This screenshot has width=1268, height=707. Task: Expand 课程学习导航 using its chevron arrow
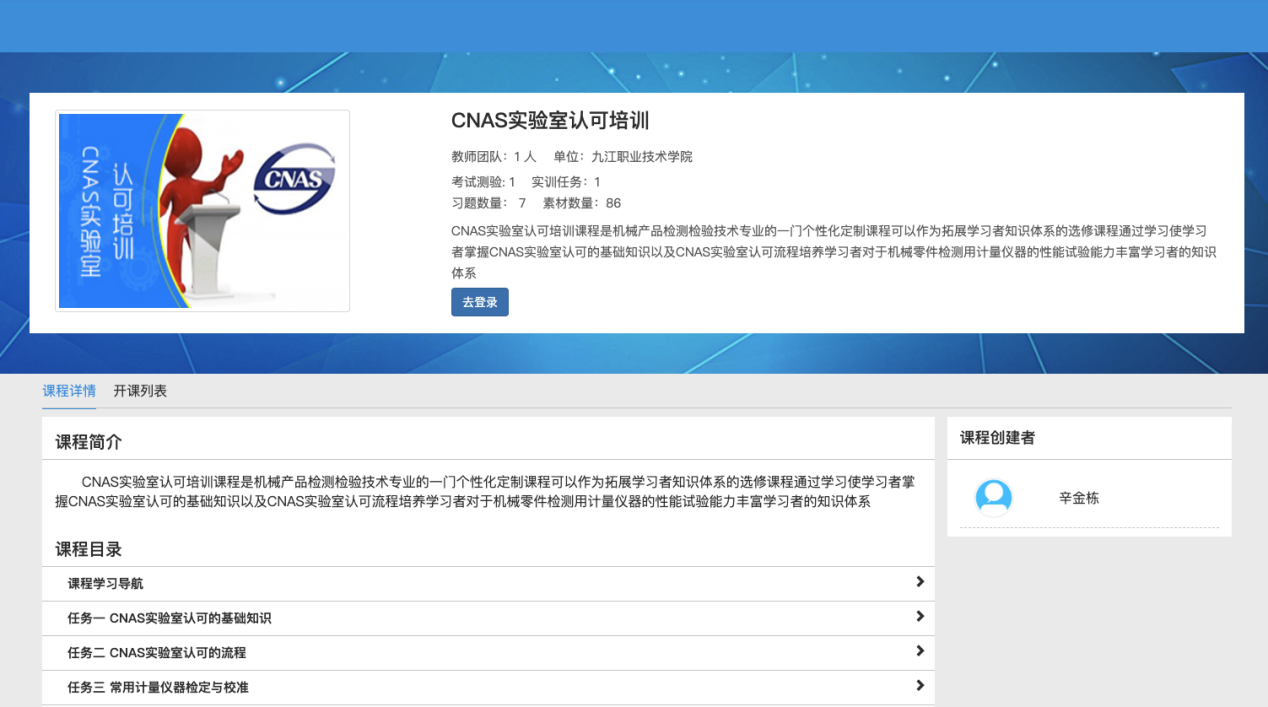tap(919, 582)
